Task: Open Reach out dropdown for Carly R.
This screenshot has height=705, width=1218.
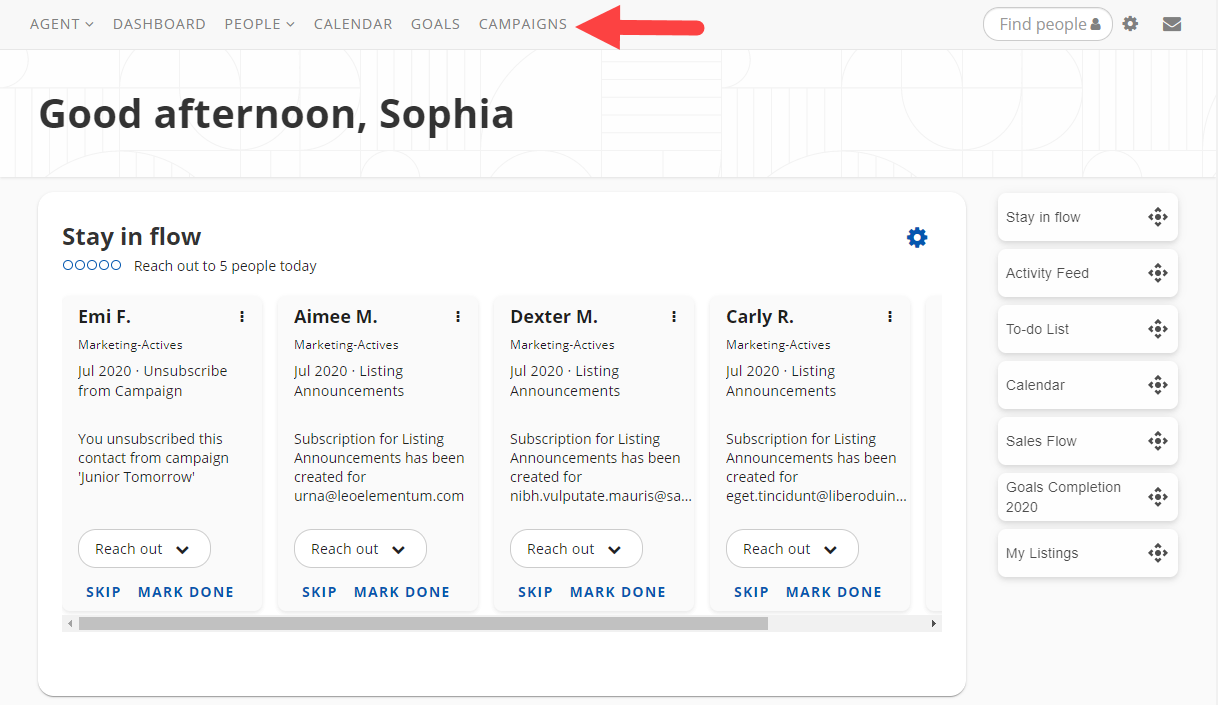Action: (792, 549)
